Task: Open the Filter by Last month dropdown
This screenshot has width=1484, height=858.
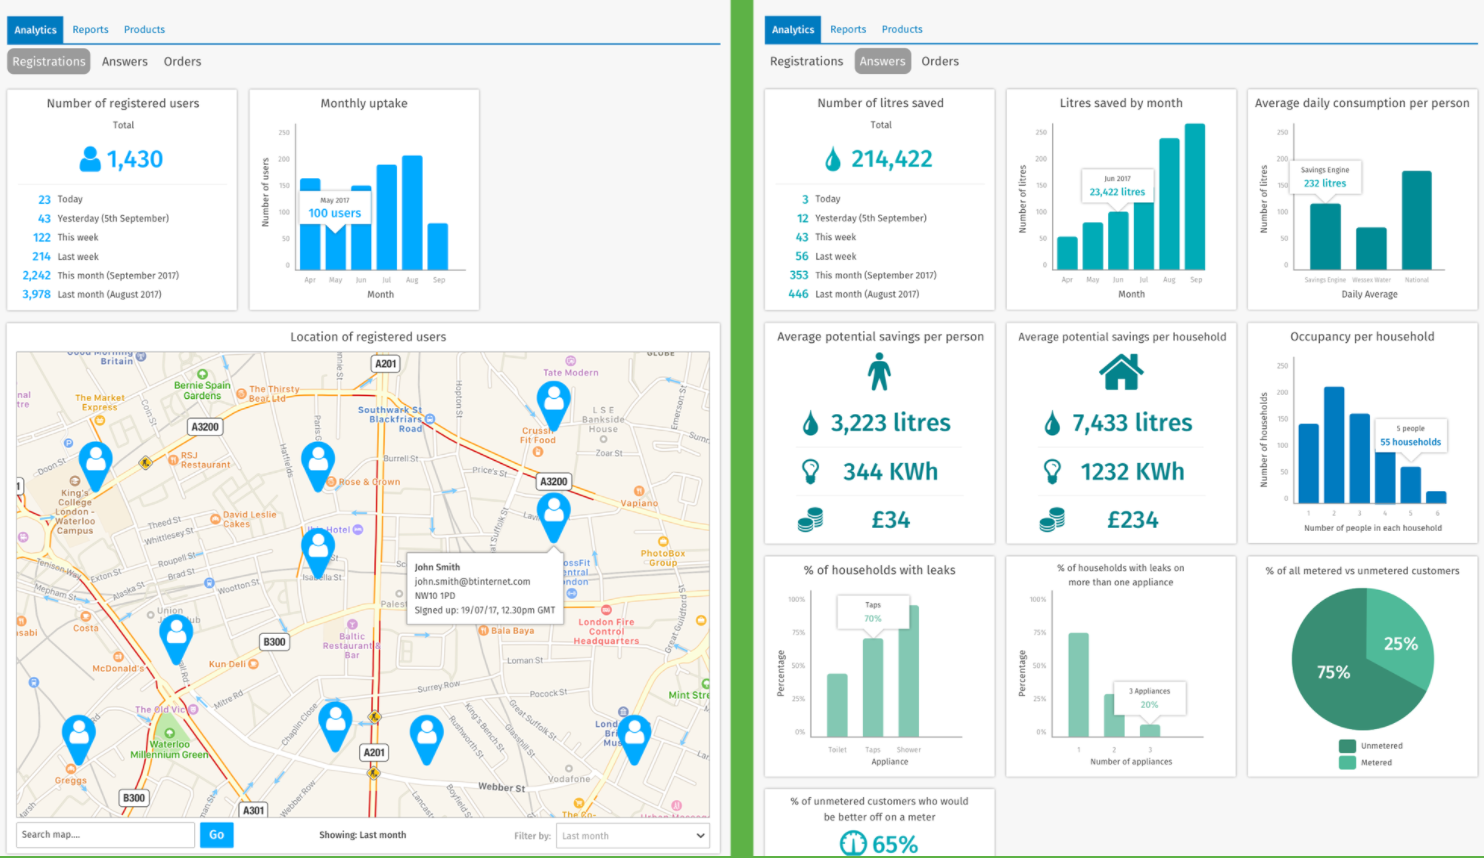Action: [632, 836]
